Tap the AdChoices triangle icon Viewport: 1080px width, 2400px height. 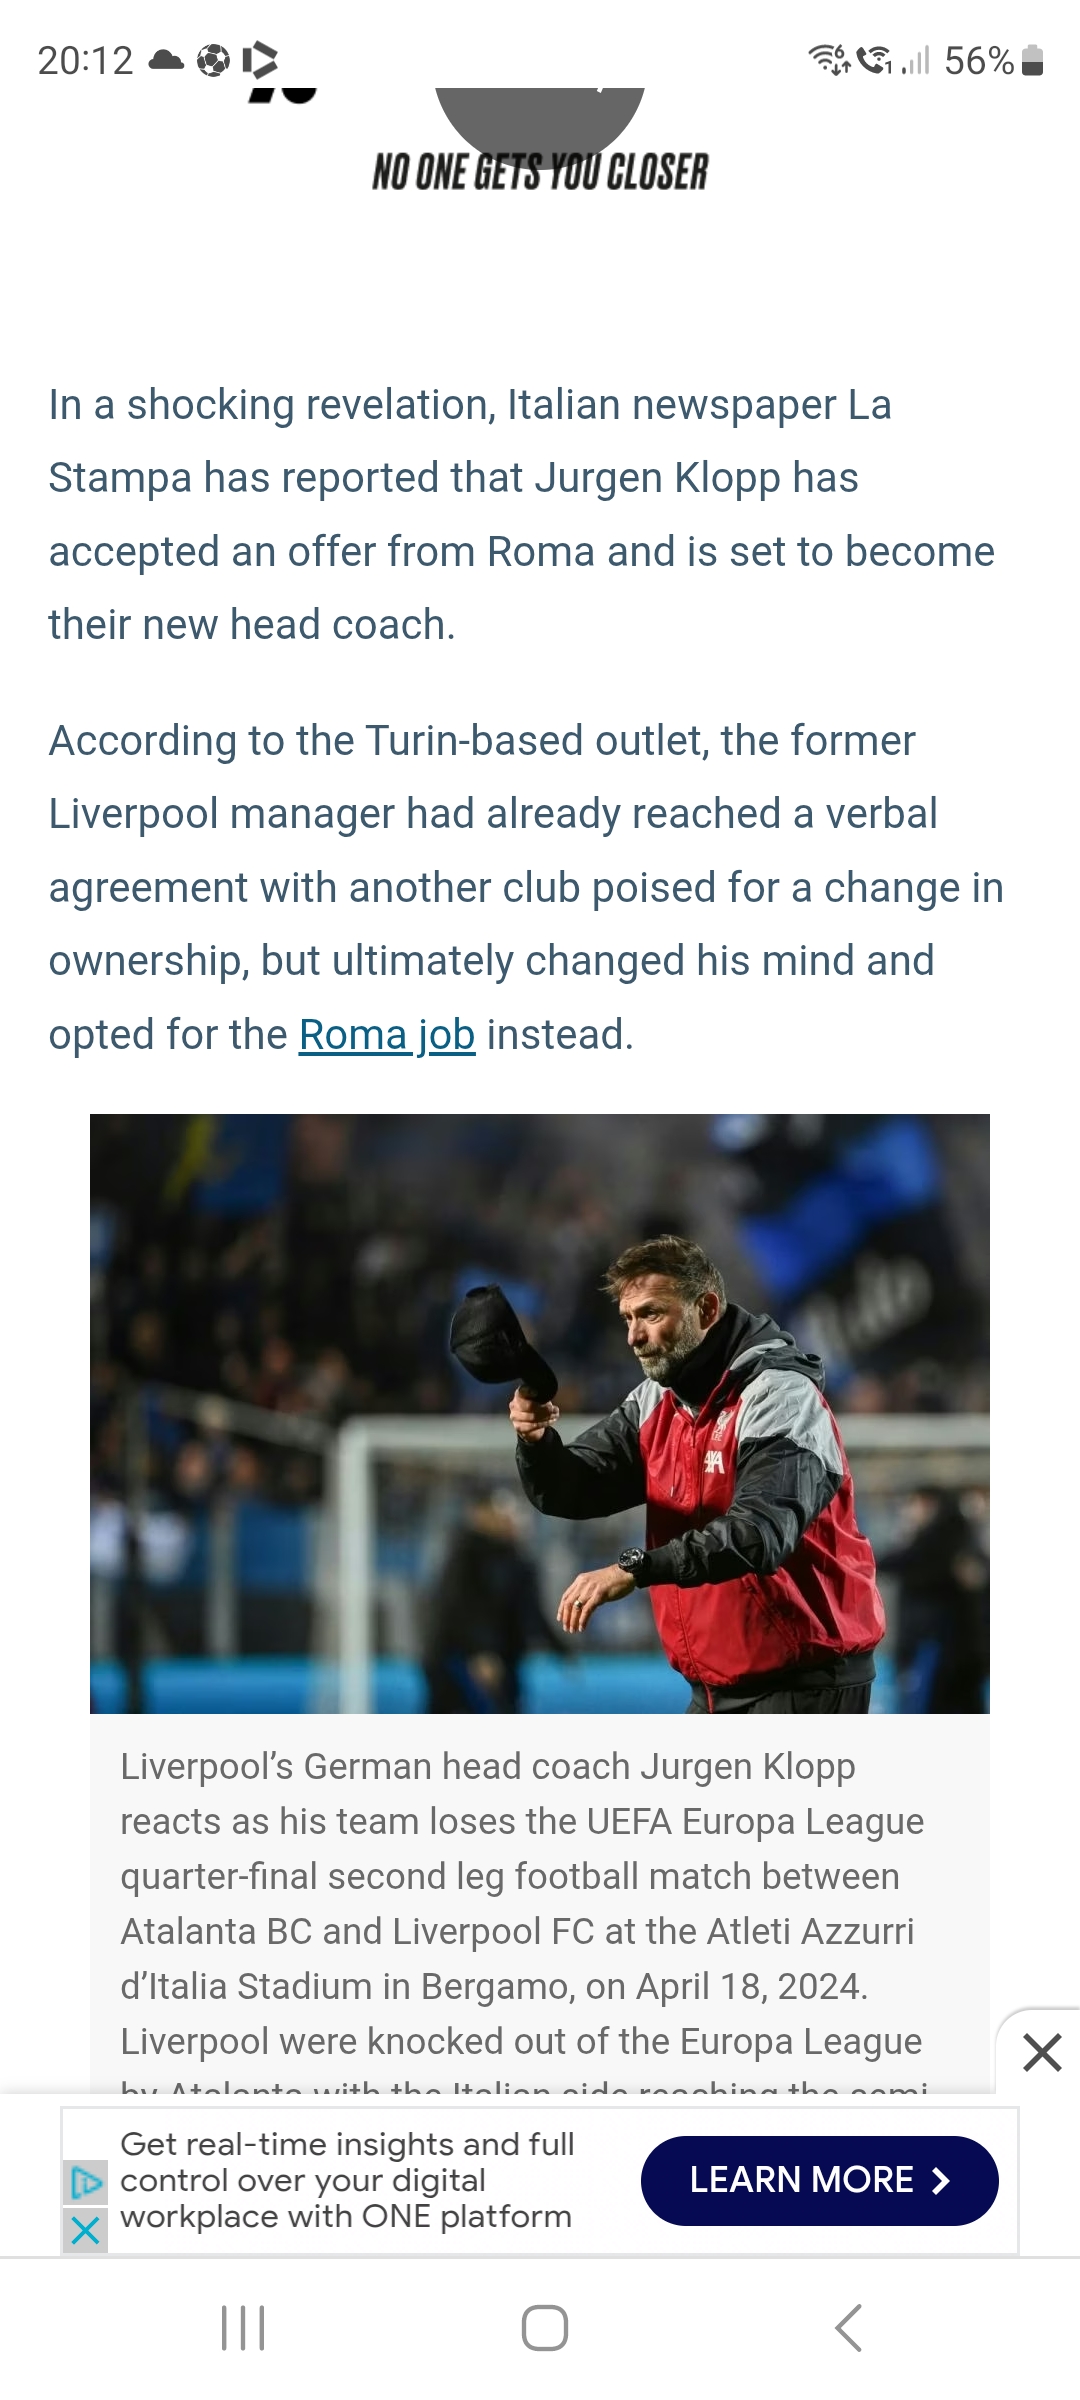(x=86, y=2182)
